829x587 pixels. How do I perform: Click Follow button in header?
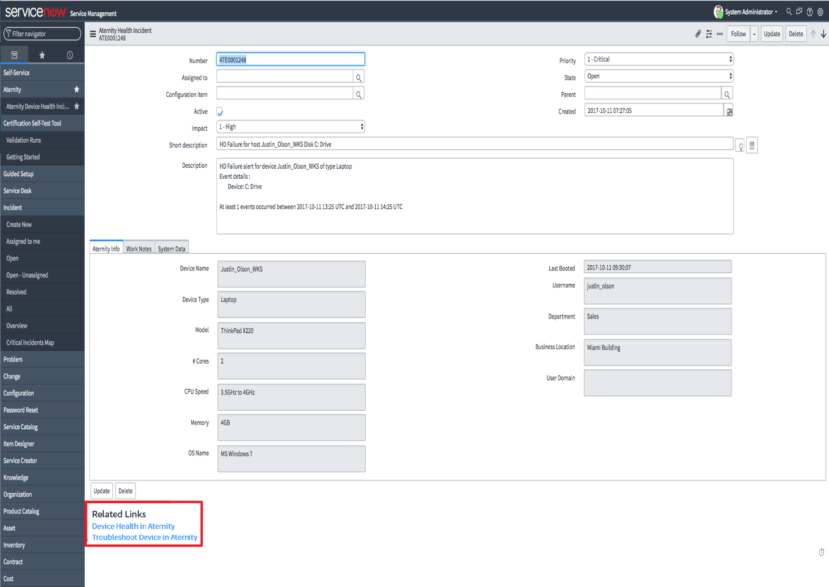tap(739, 34)
